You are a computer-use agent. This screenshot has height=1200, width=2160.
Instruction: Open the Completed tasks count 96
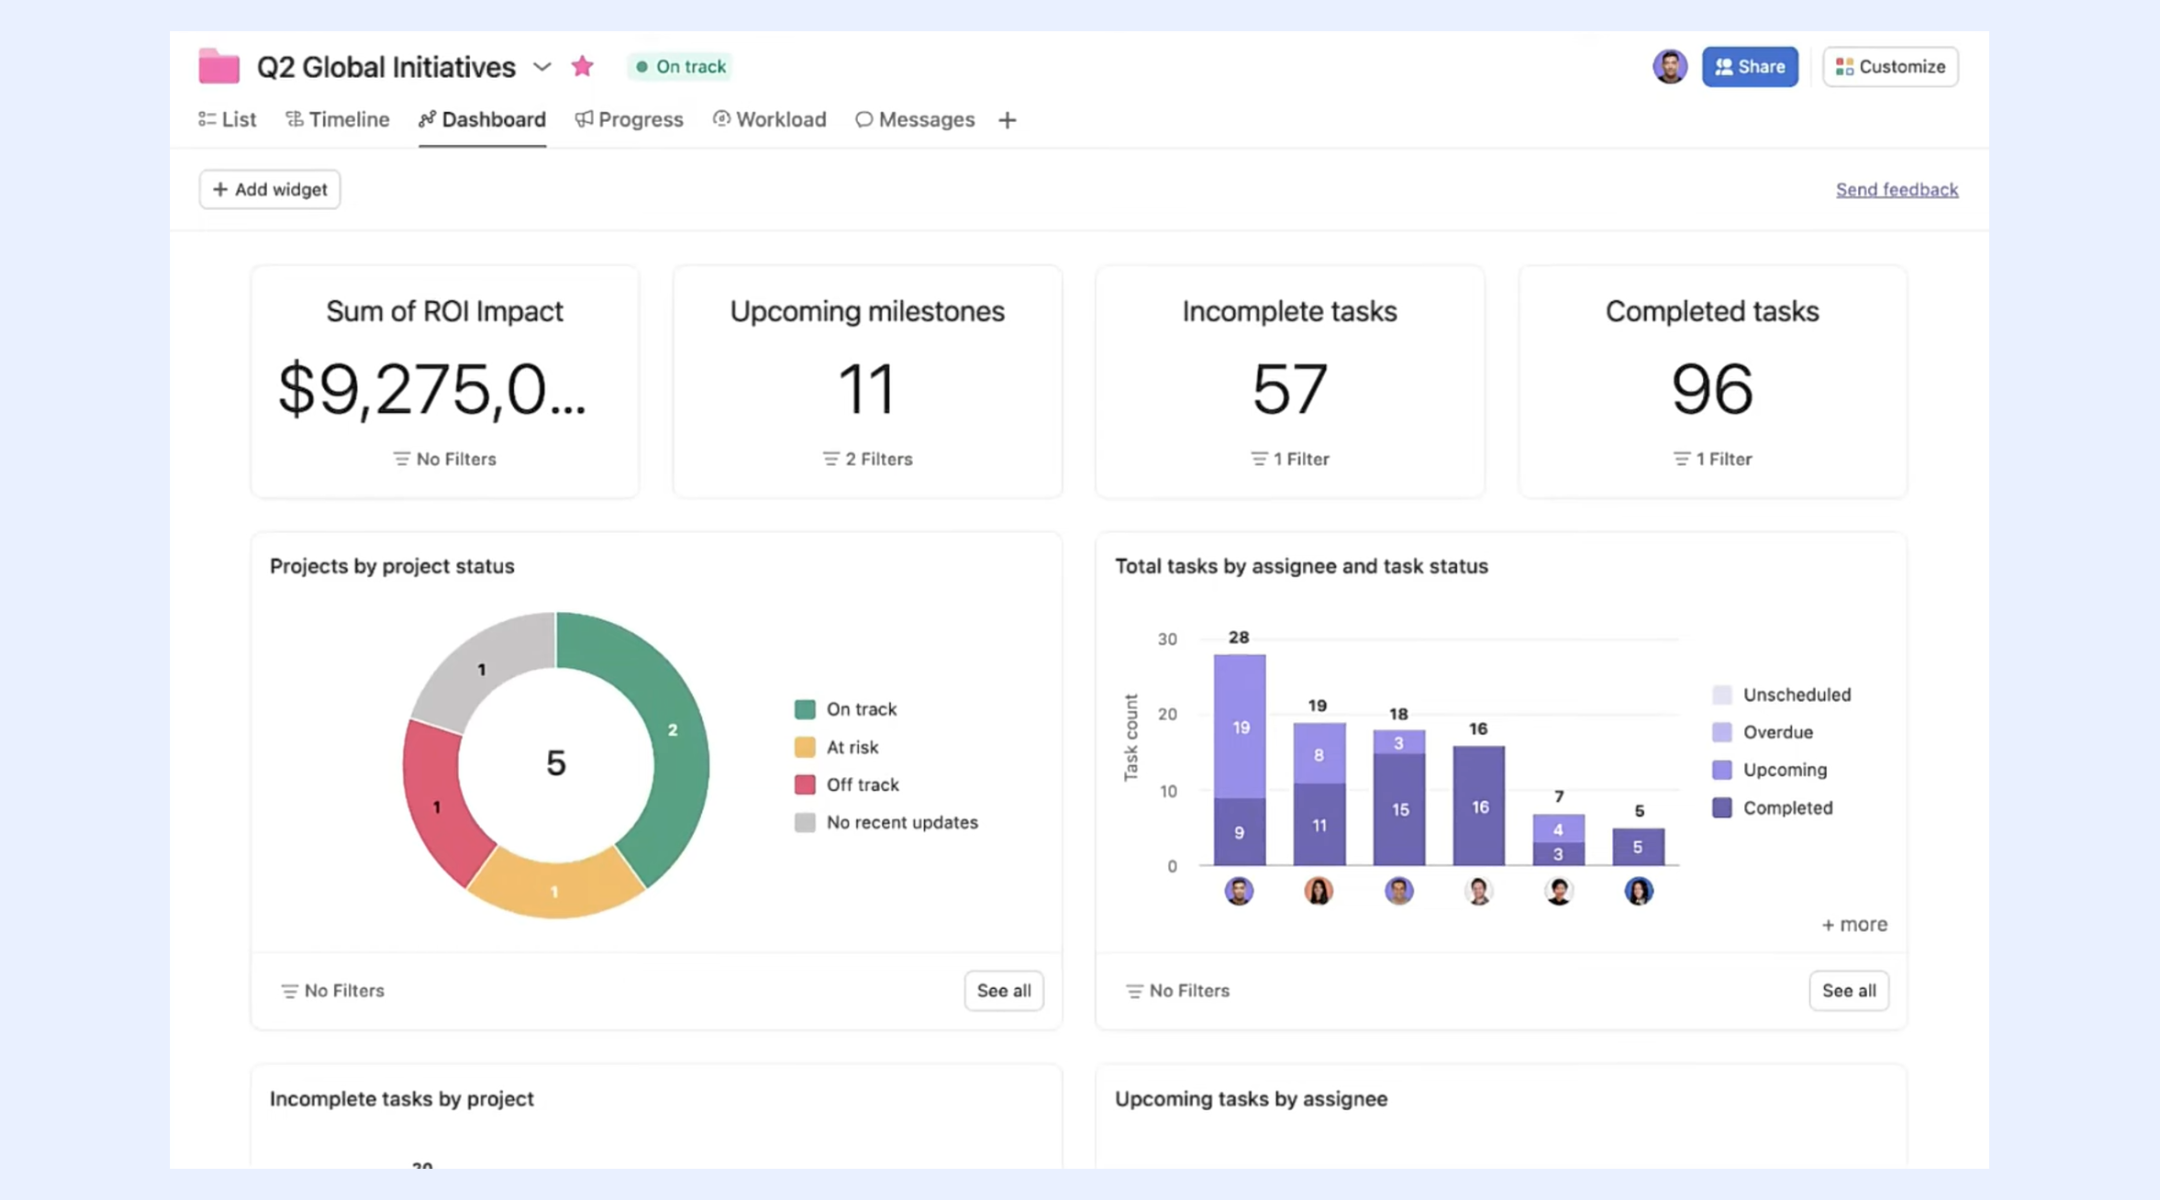tap(1712, 388)
